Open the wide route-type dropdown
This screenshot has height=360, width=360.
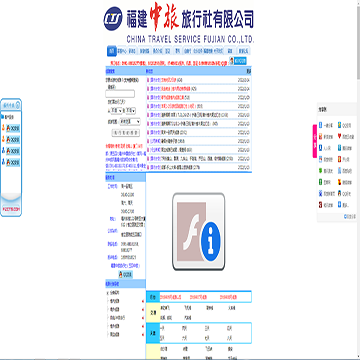point(130,122)
